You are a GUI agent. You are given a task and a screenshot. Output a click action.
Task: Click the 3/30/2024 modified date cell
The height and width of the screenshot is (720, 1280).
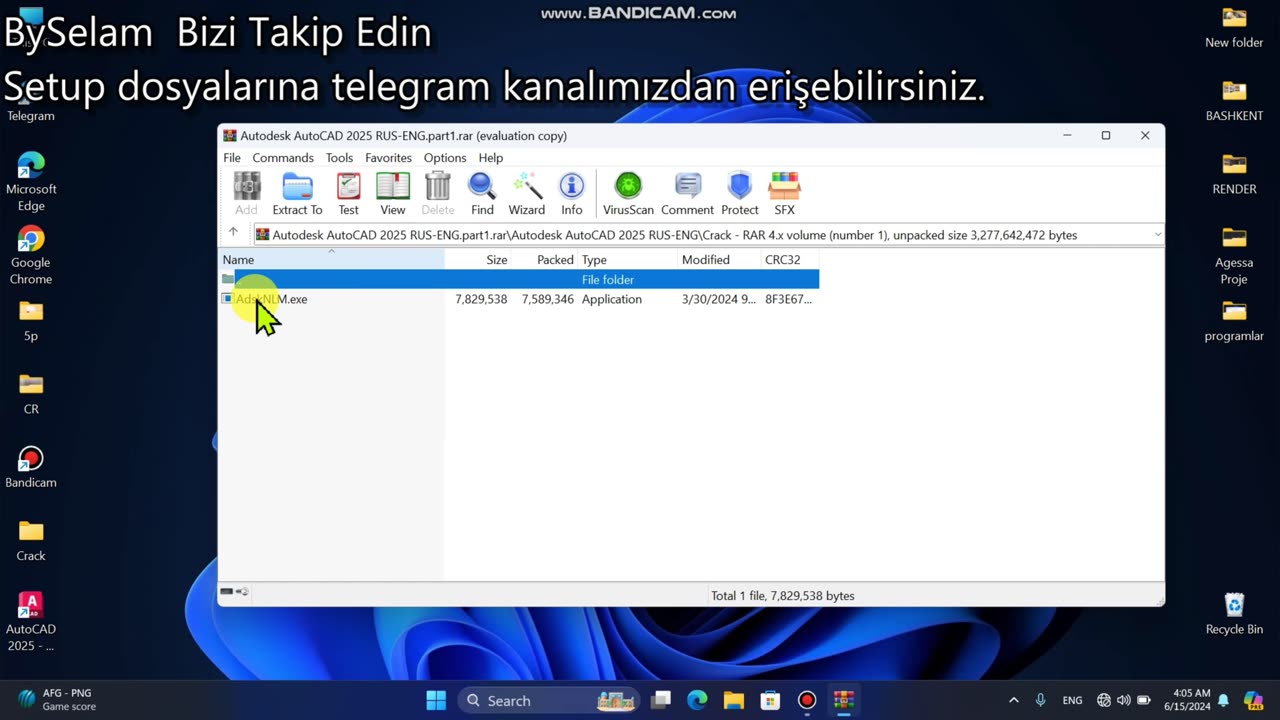(x=719, y=299)
